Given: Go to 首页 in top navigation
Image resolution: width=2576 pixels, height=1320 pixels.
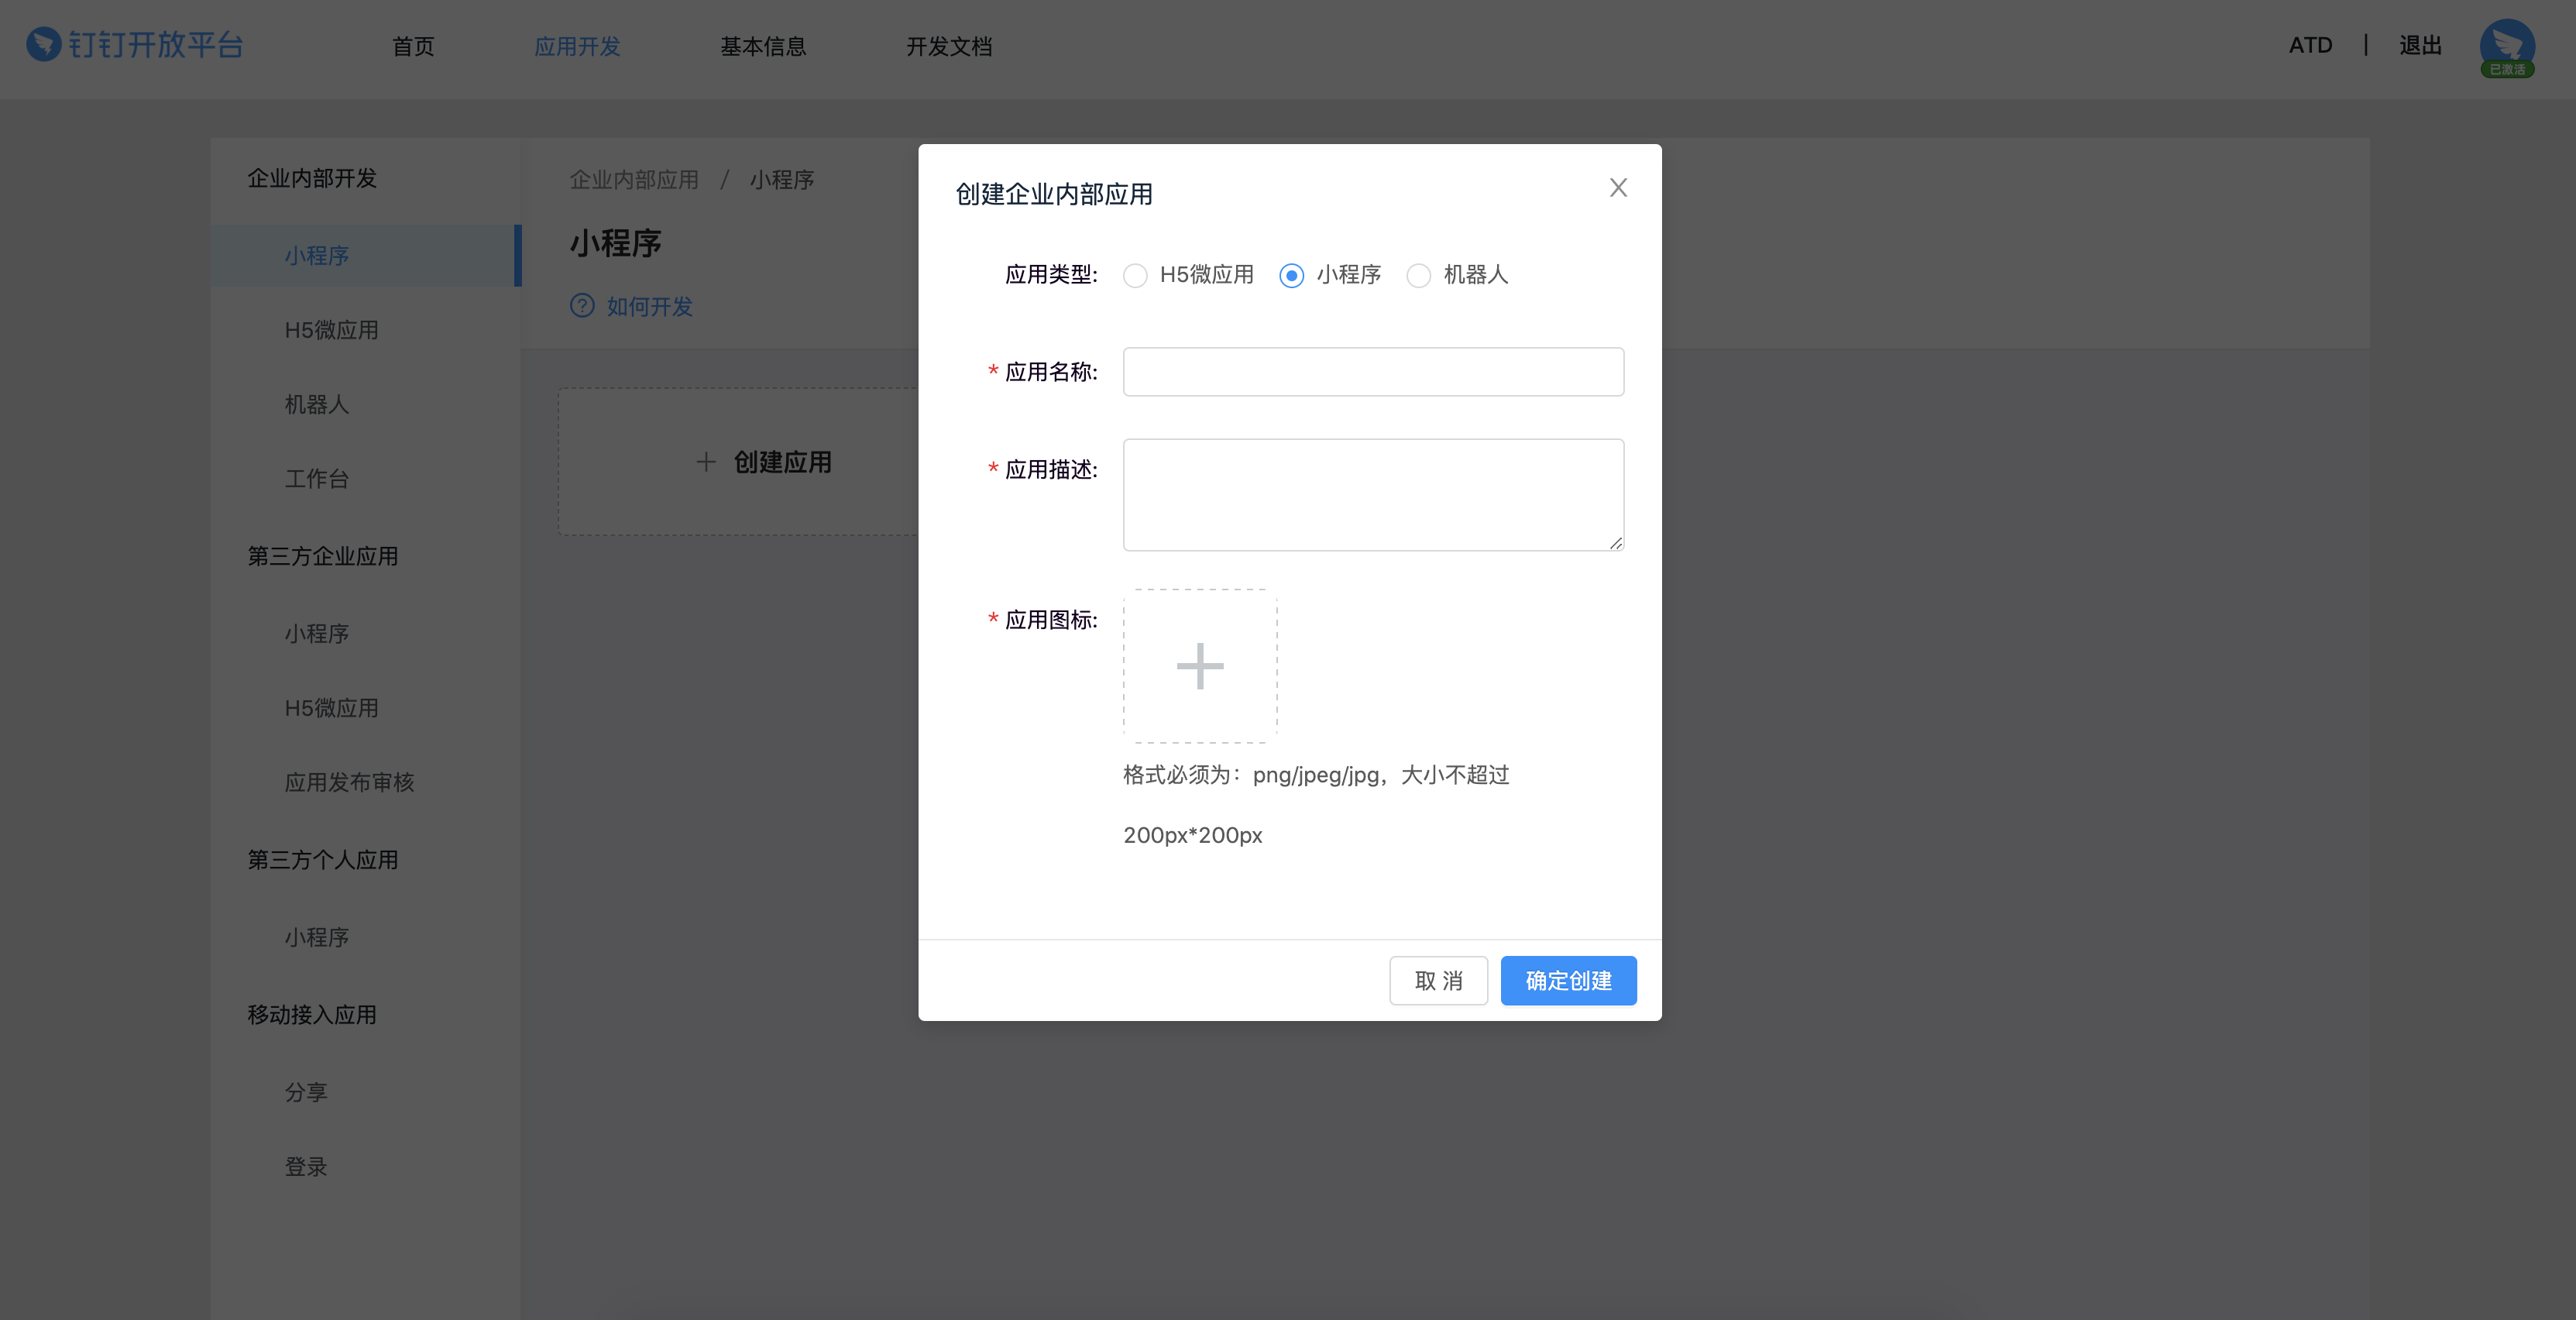Looking at the screenshot, I should (413, 46).
